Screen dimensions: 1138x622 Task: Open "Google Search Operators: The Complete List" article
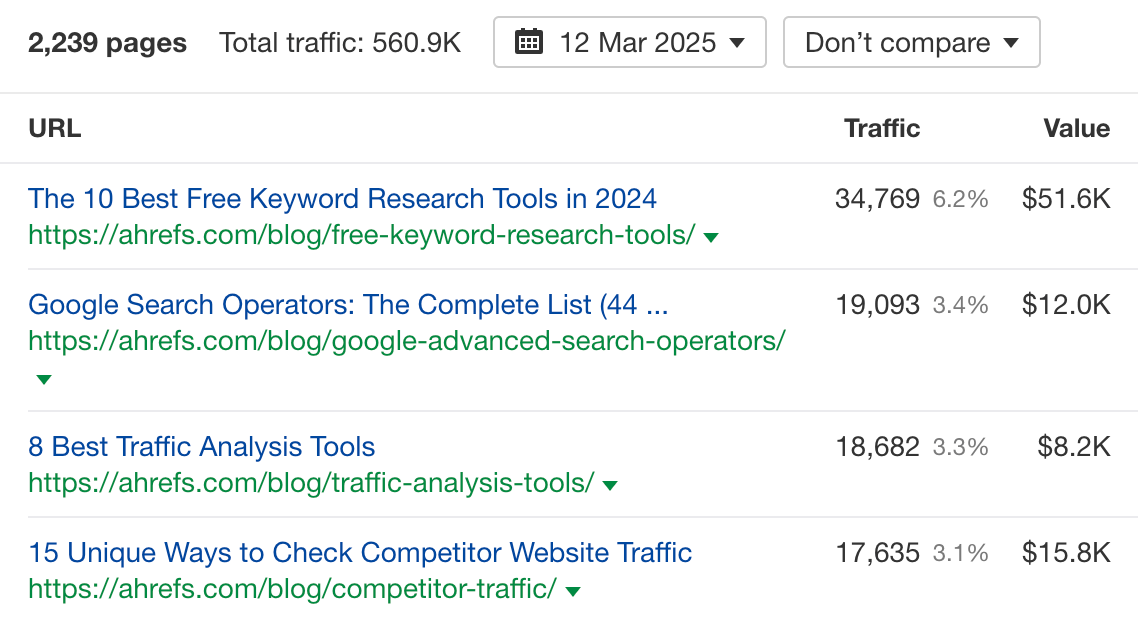(351, 305)
